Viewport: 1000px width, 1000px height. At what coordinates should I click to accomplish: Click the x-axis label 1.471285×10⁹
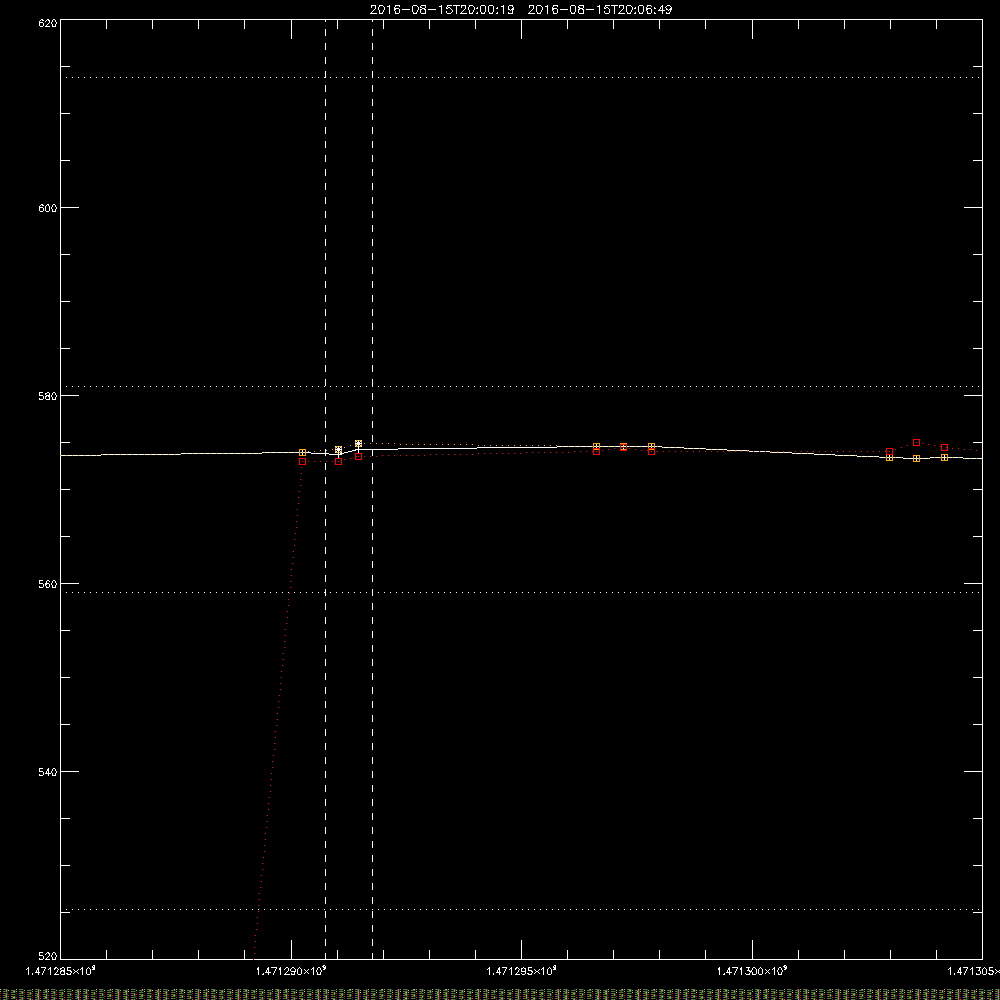point(61,971)
